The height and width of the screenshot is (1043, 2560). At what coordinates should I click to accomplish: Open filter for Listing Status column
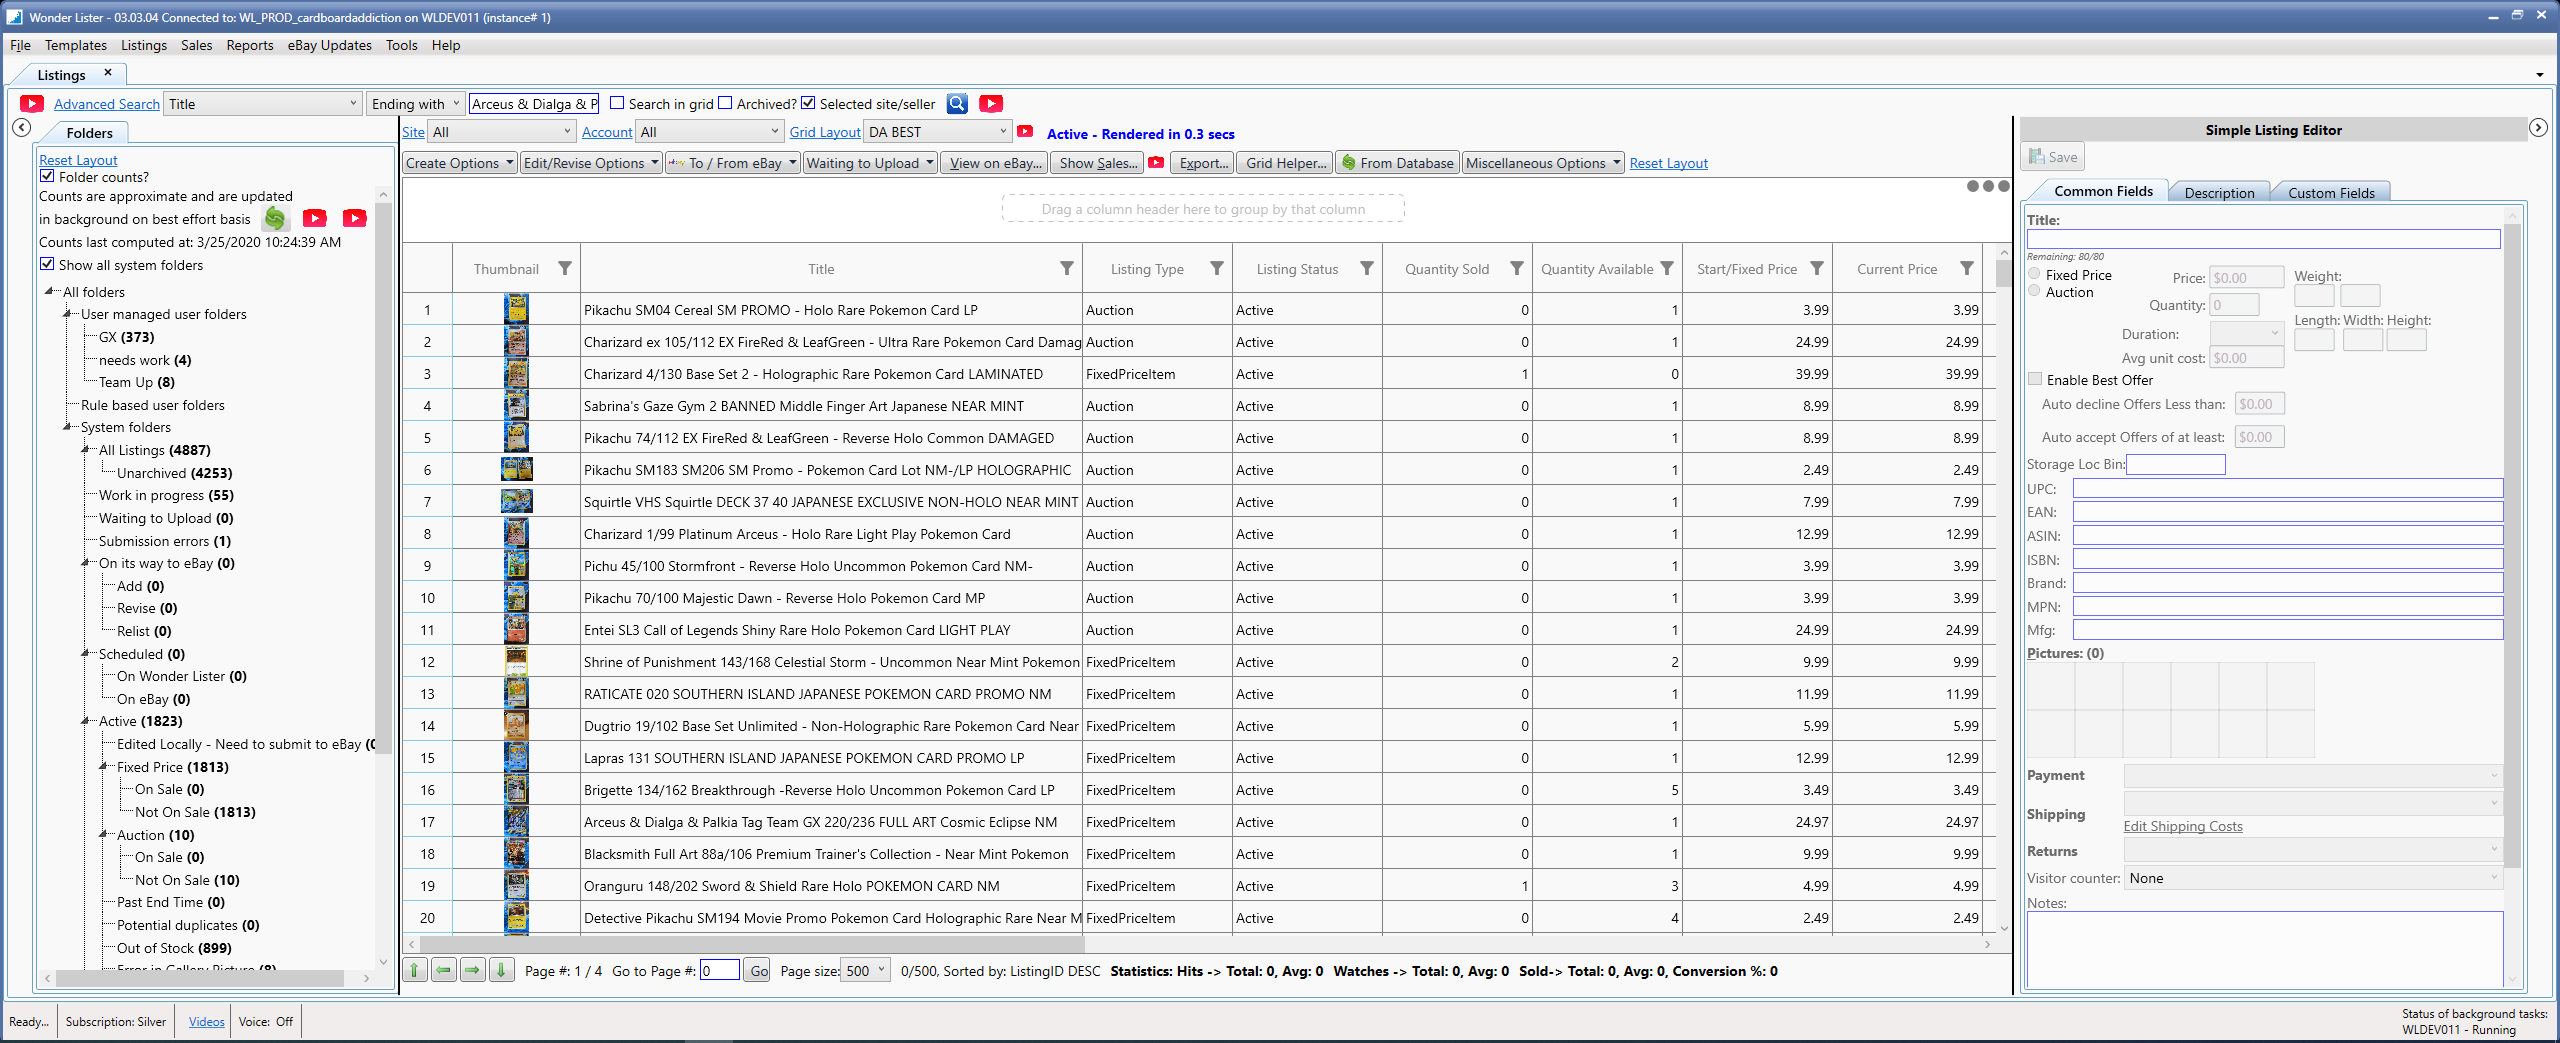pyautogui.click(x=1366, y=269)
